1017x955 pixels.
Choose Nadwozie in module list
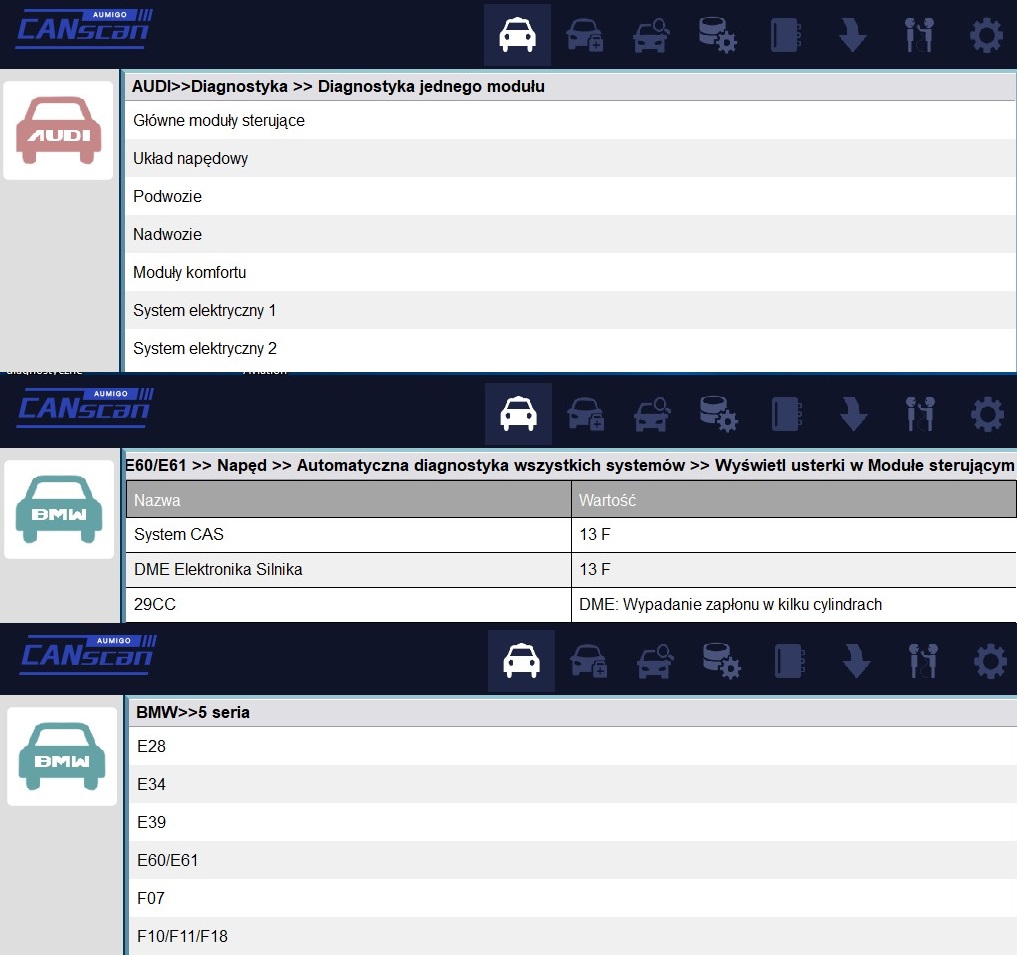pos(570,234)
